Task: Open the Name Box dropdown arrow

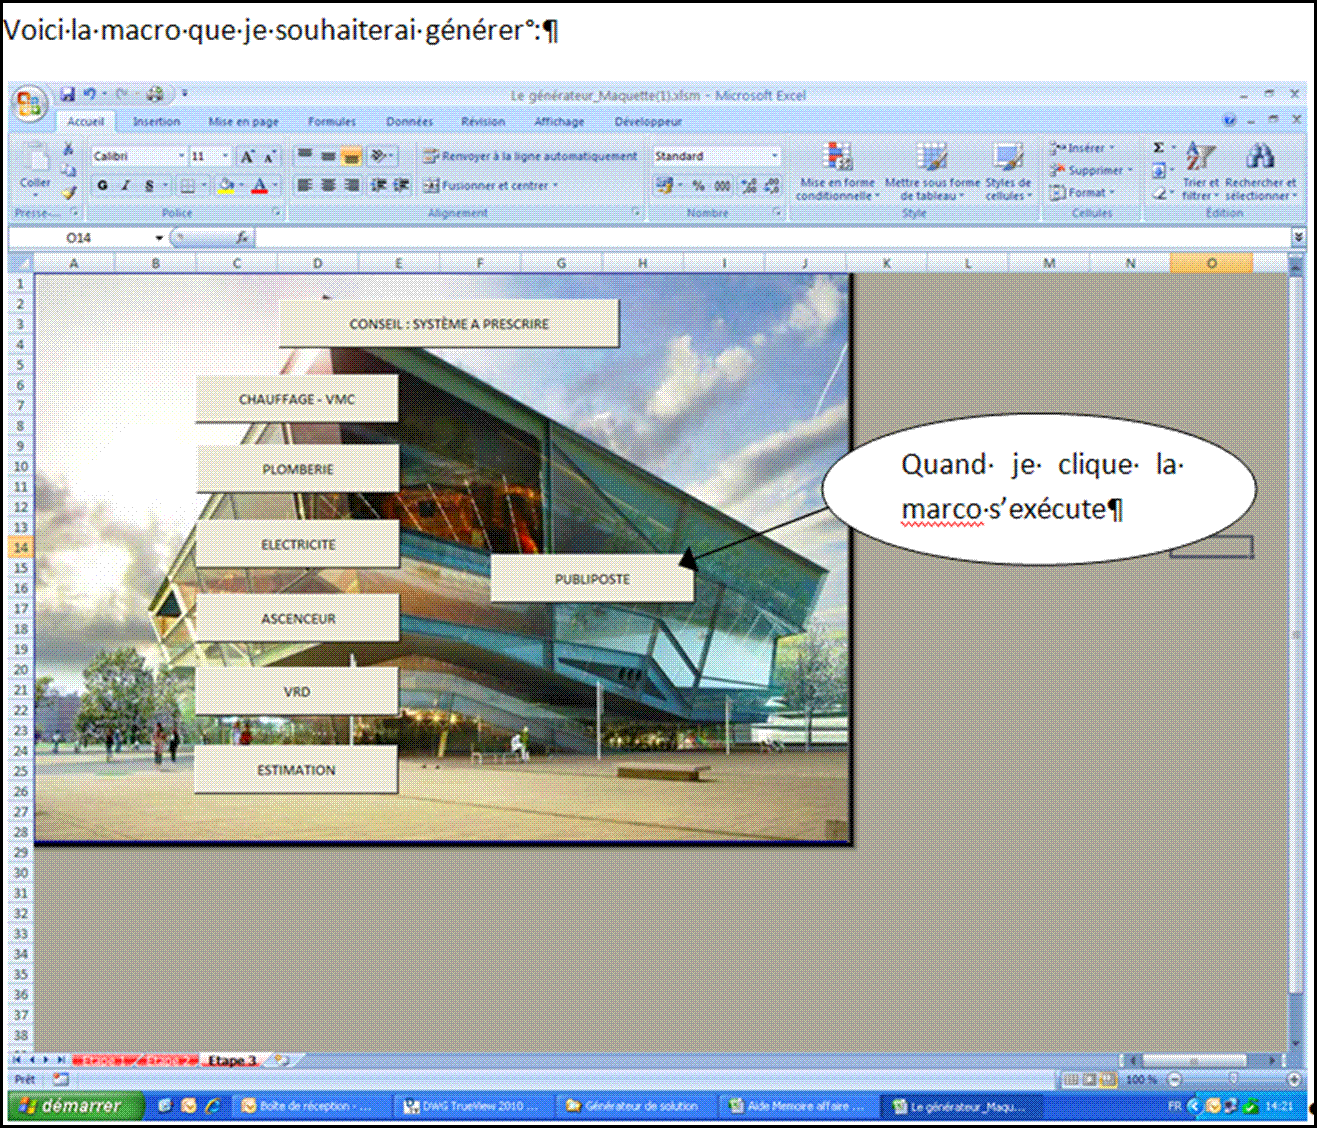Action: click(159, 238)
